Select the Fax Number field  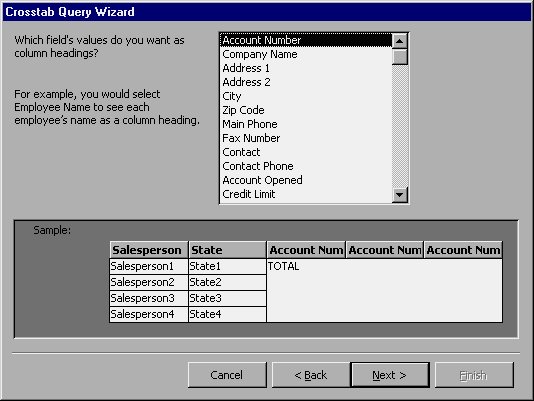pos(306,138)
